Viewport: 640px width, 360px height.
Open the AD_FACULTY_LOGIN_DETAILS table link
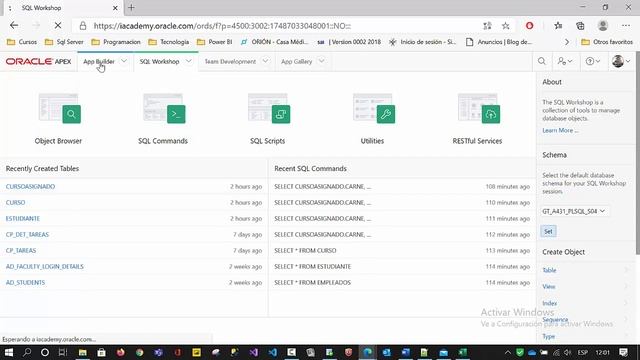click(x=44, y=267)
